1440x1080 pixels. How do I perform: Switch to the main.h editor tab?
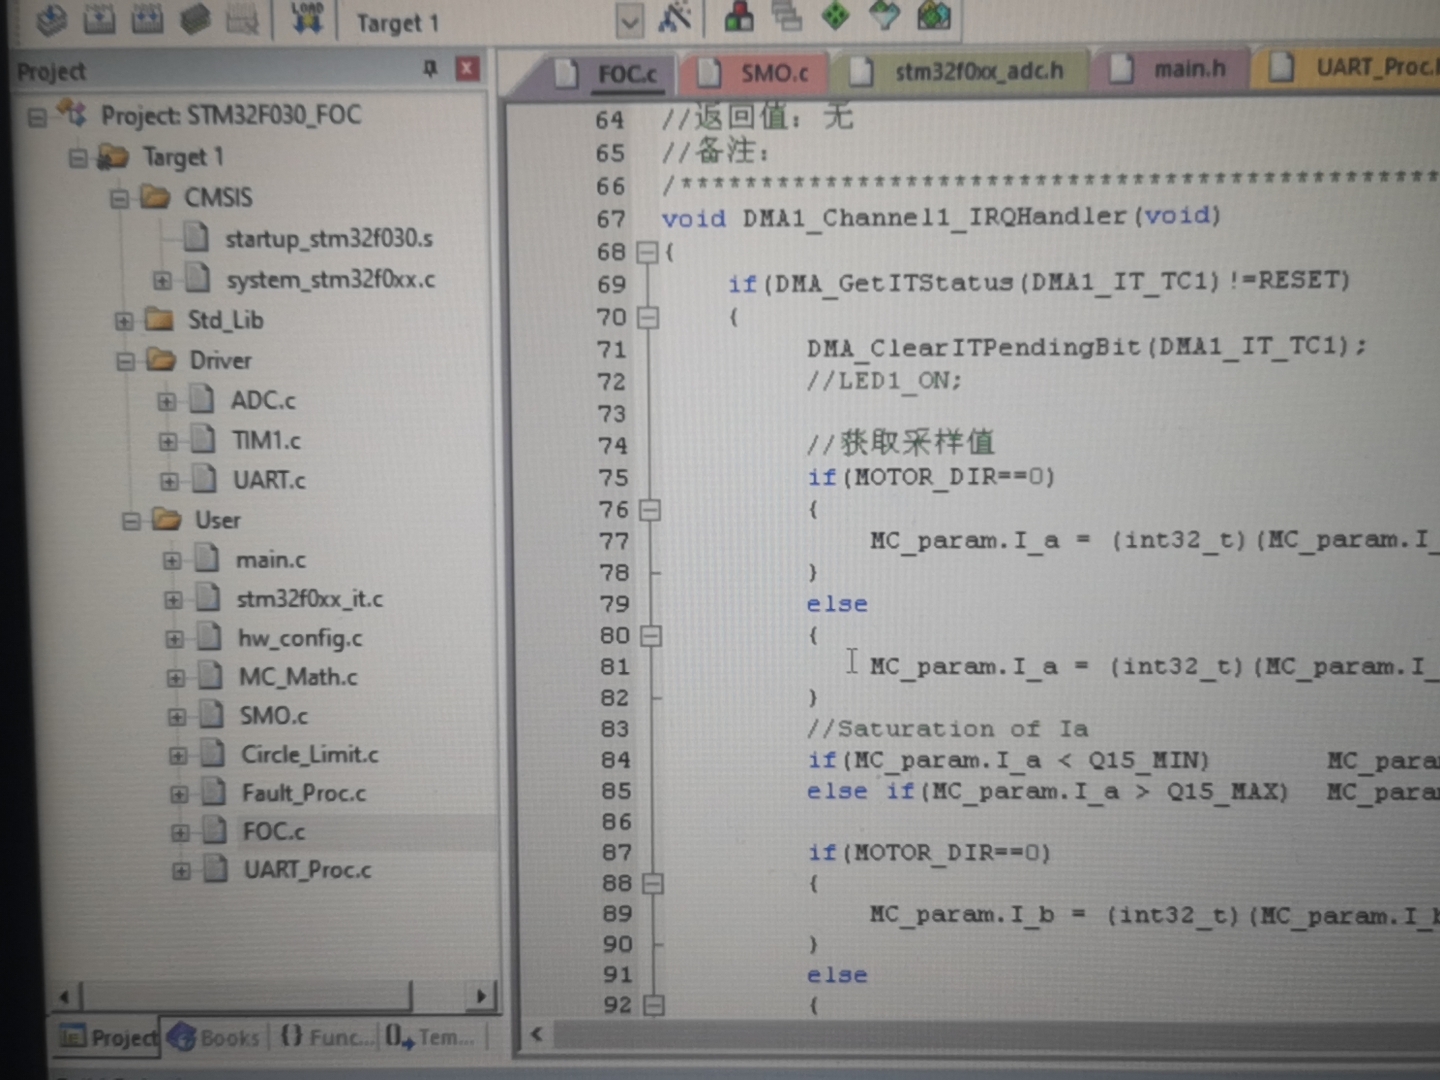point(1188,69)
